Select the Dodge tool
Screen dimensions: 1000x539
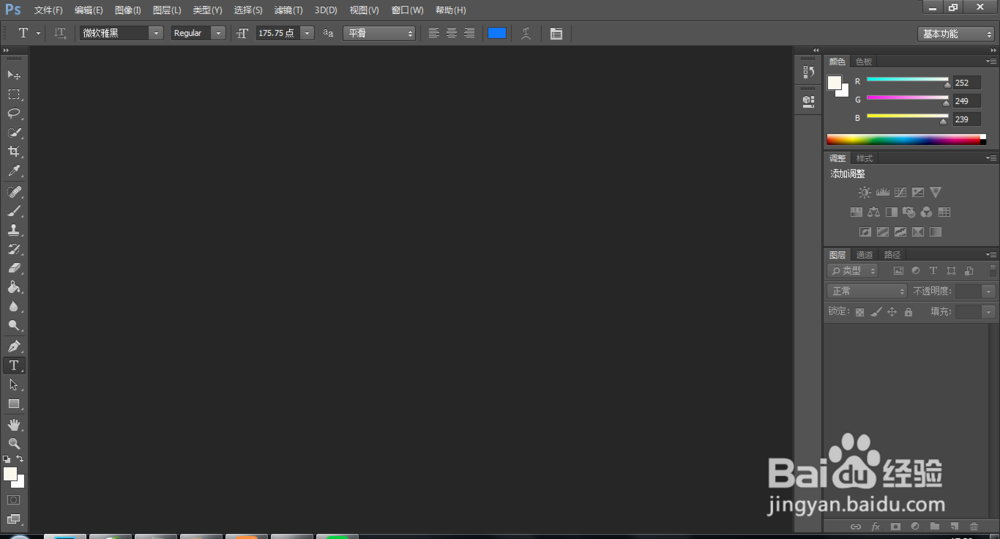13,326
